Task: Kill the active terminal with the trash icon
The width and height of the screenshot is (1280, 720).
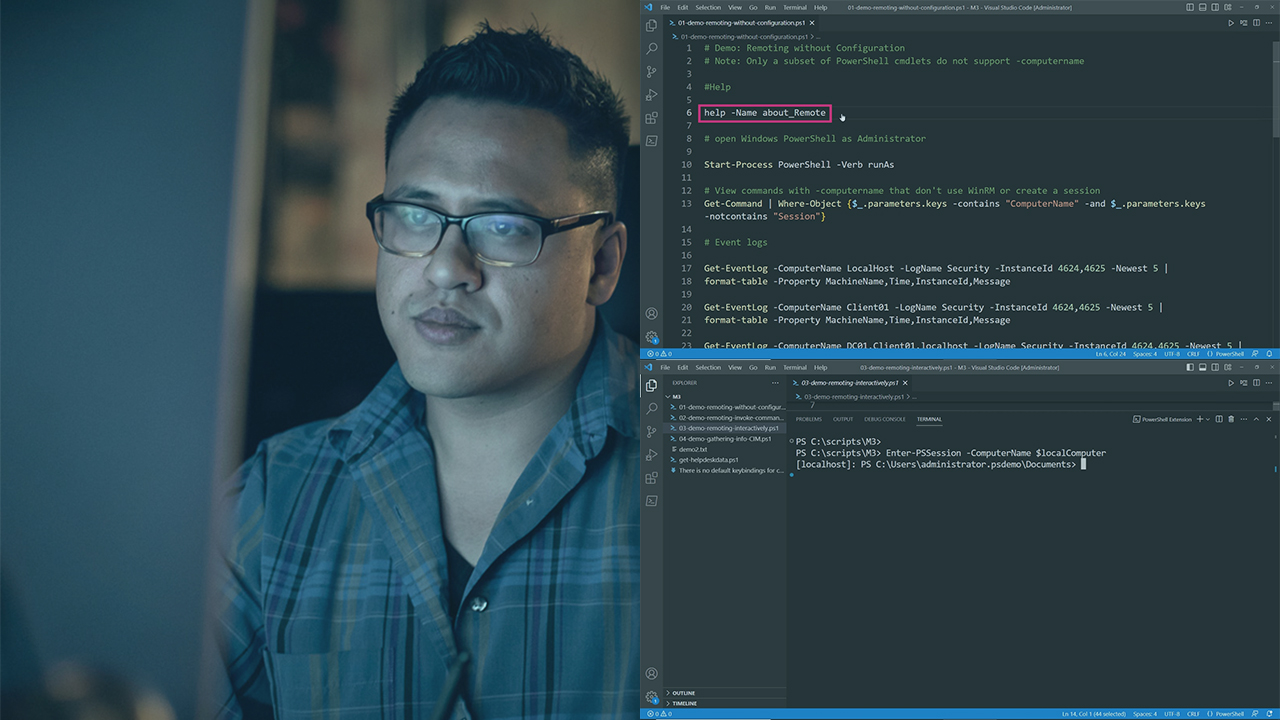Action: pyautogui.click(x=1231, y=419)
